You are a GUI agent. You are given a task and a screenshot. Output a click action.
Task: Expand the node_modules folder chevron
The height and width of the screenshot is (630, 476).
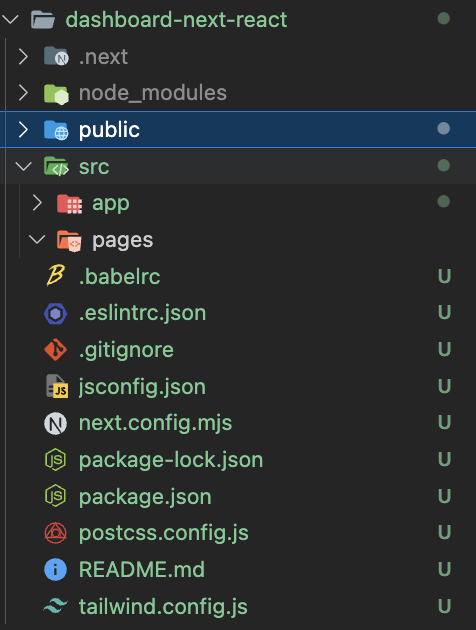click(23, 93)
